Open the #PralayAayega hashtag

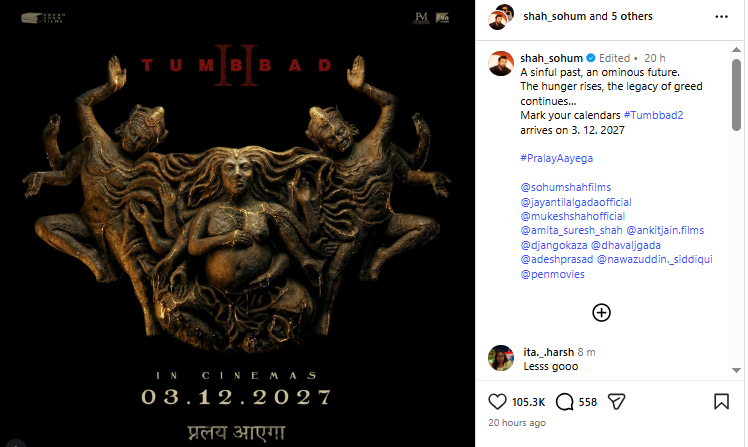556,158
